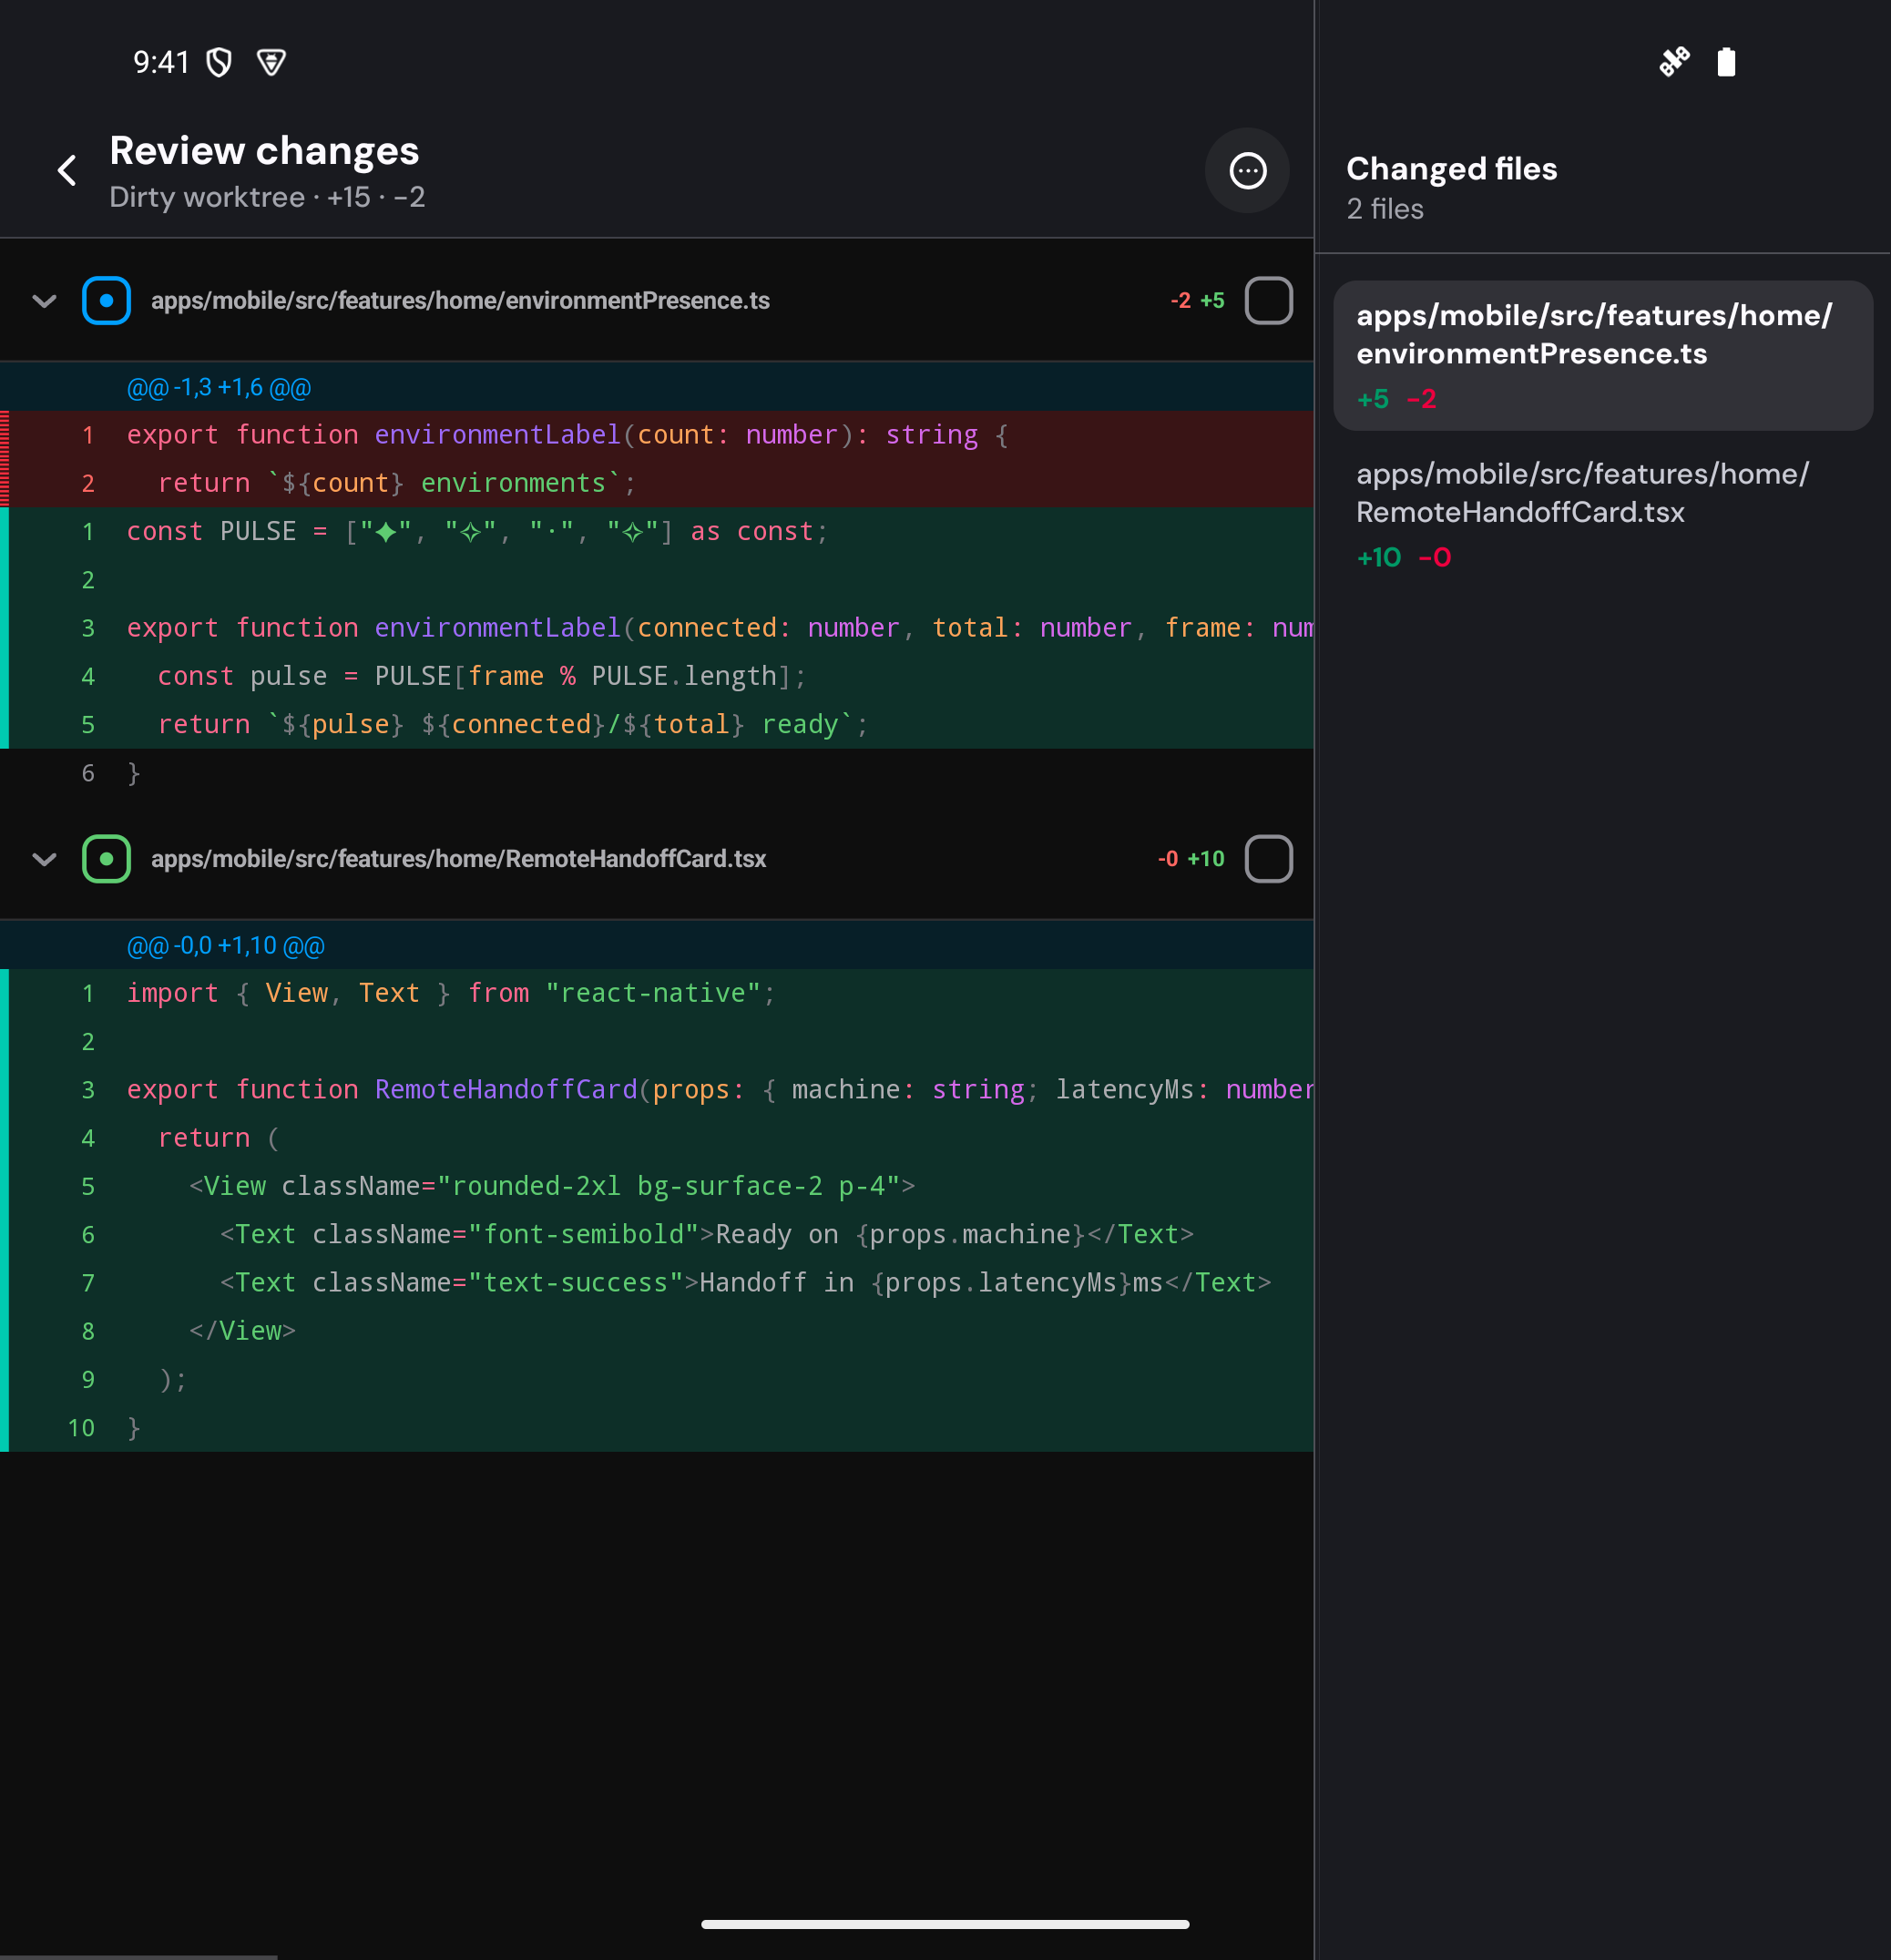This screenshot has height=1960, width=1891.
Task: Click the '+5 −2' stat in Changed files
Action: click(1396, 399)
